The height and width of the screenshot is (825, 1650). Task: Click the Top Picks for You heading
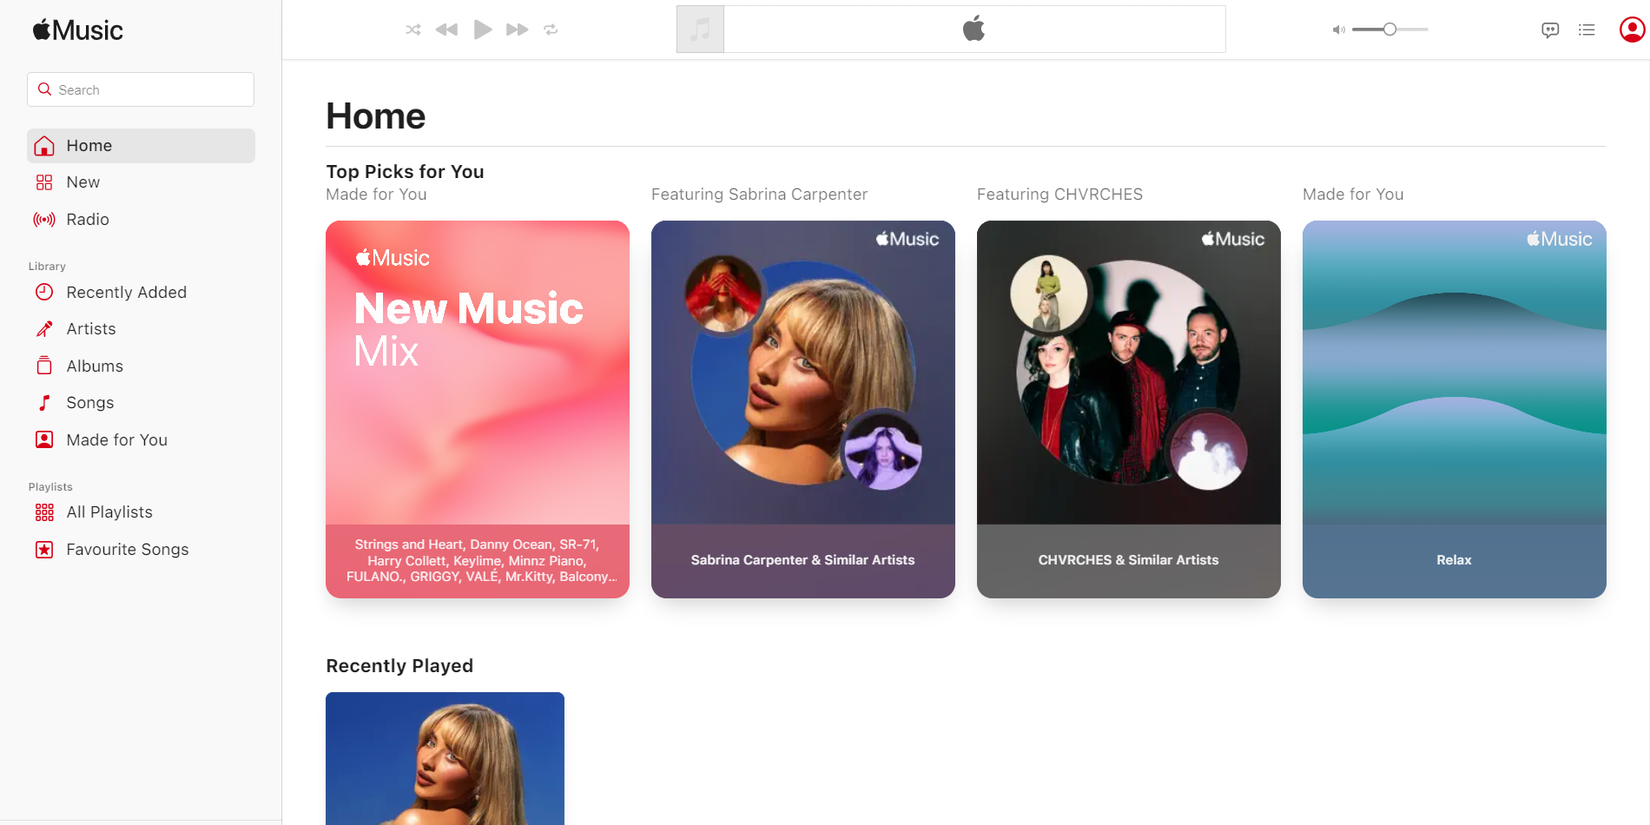(x=405, y=172)
